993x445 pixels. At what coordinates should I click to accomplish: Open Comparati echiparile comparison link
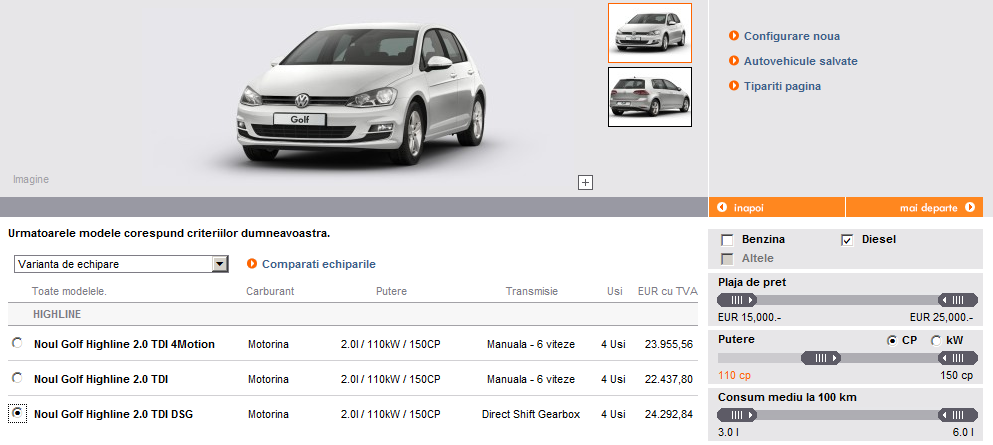[319, 264]
